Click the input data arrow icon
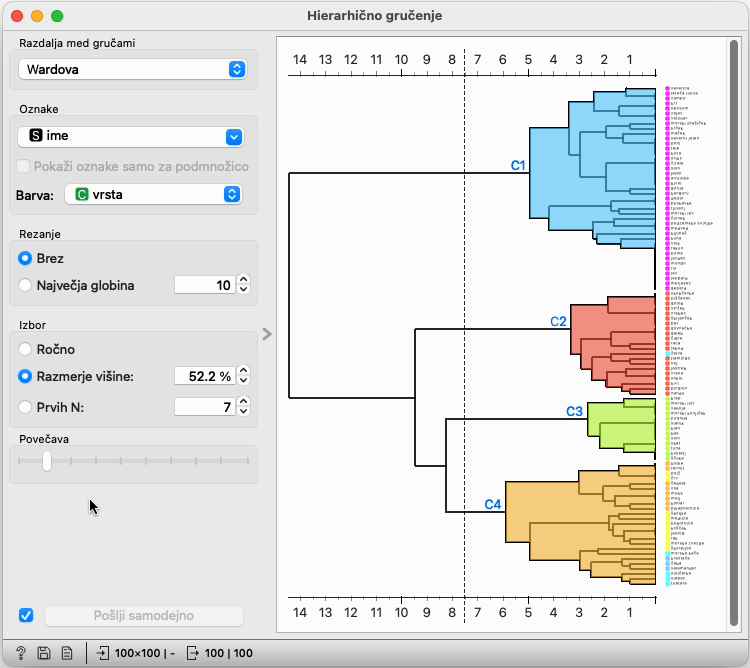 [x=103, y=653]
